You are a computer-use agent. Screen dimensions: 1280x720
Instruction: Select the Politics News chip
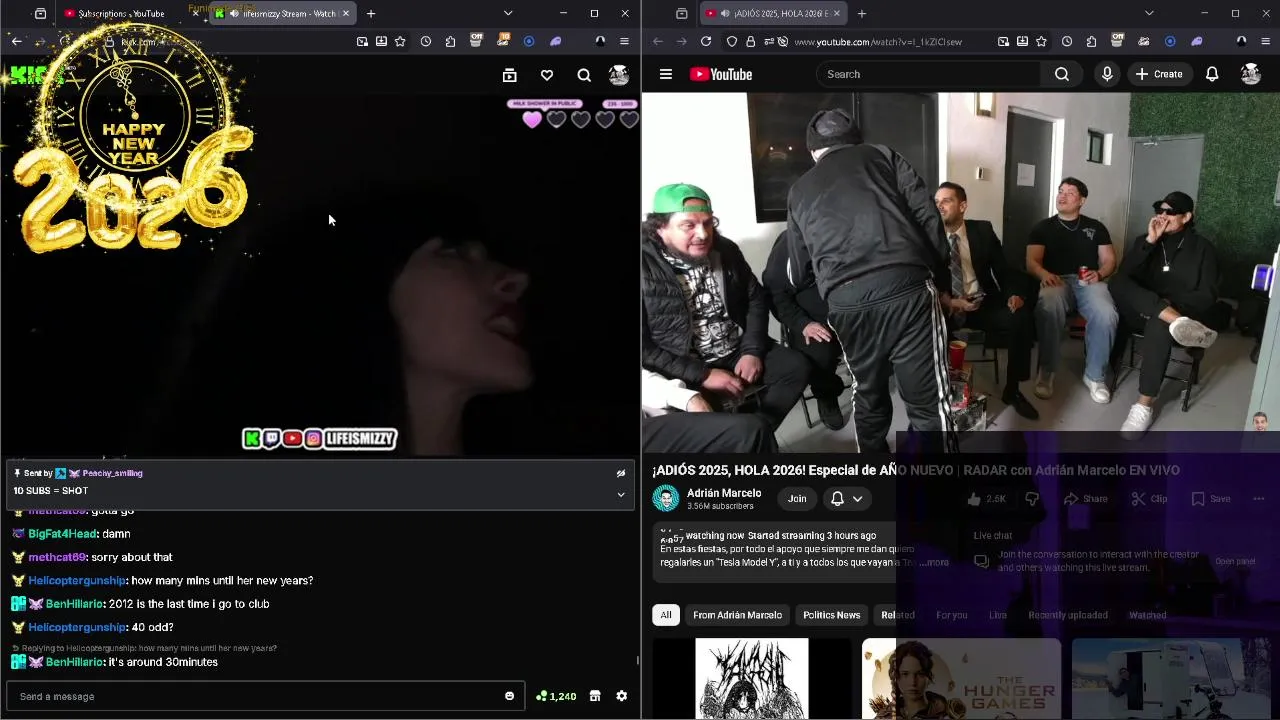pos(832,615)
